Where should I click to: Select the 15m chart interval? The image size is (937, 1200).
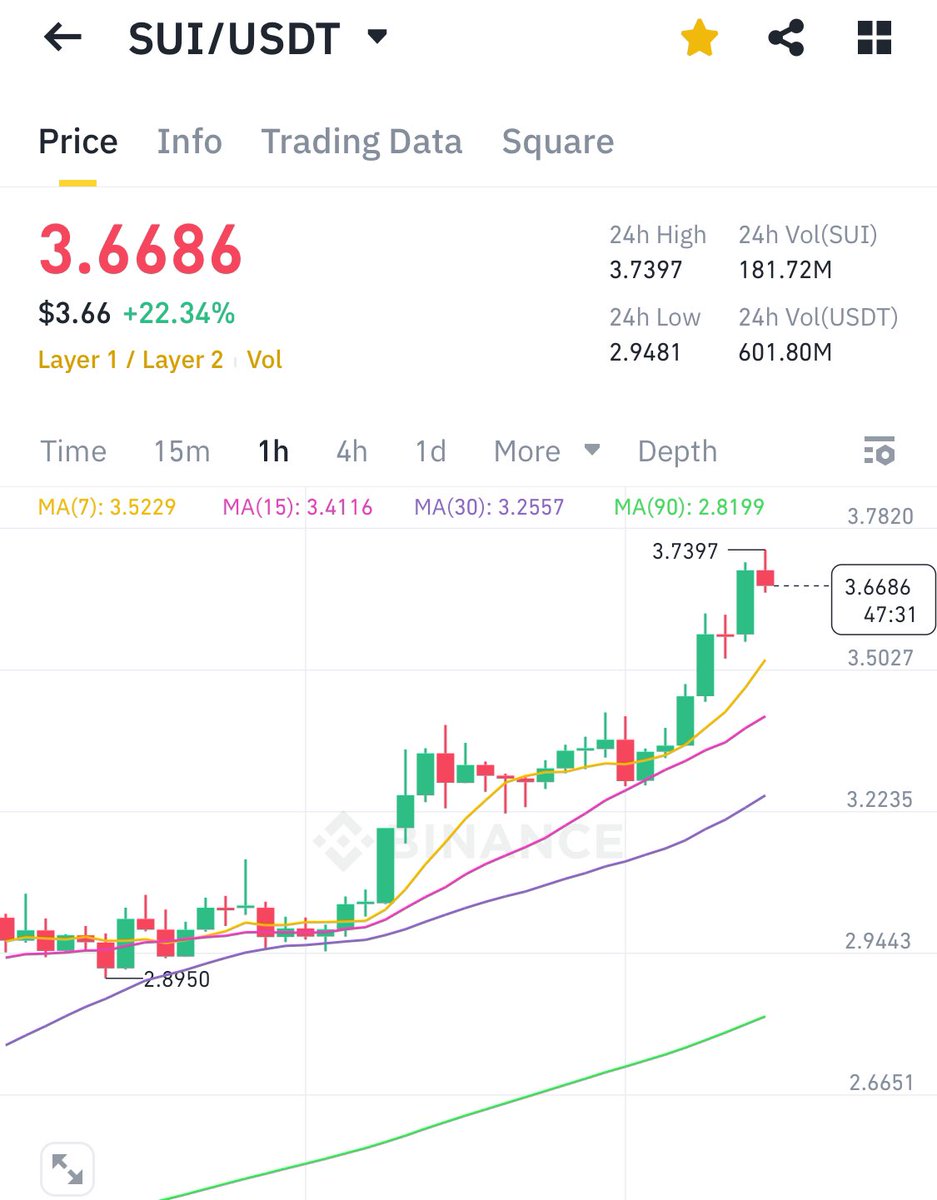pyautogui.click(x=182, y=451)
